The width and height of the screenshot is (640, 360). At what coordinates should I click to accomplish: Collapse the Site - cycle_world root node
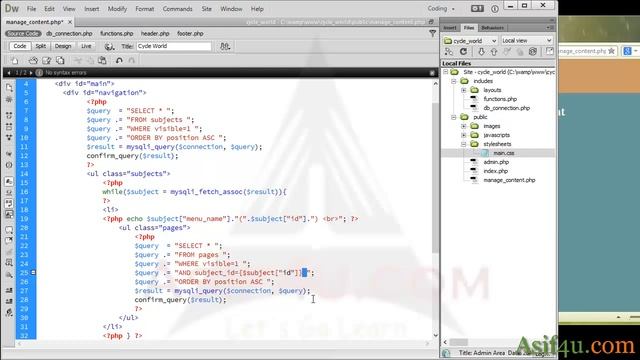click(446, 72)
